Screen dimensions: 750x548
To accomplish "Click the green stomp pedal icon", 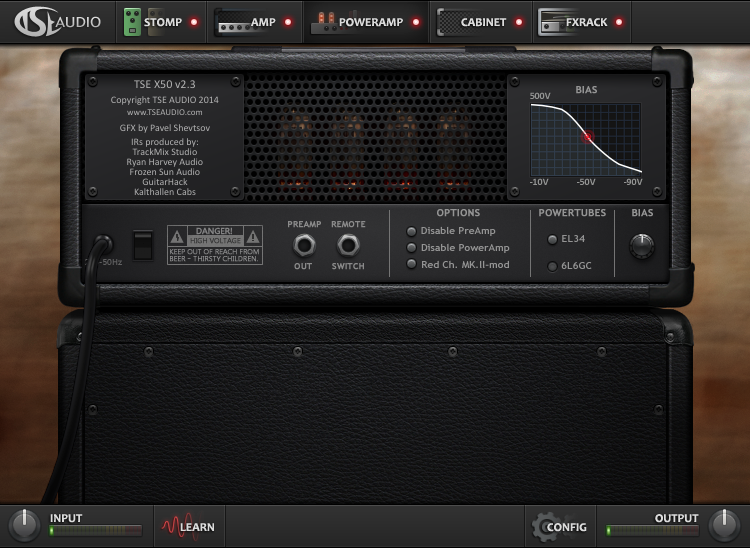I will point(132,22).
